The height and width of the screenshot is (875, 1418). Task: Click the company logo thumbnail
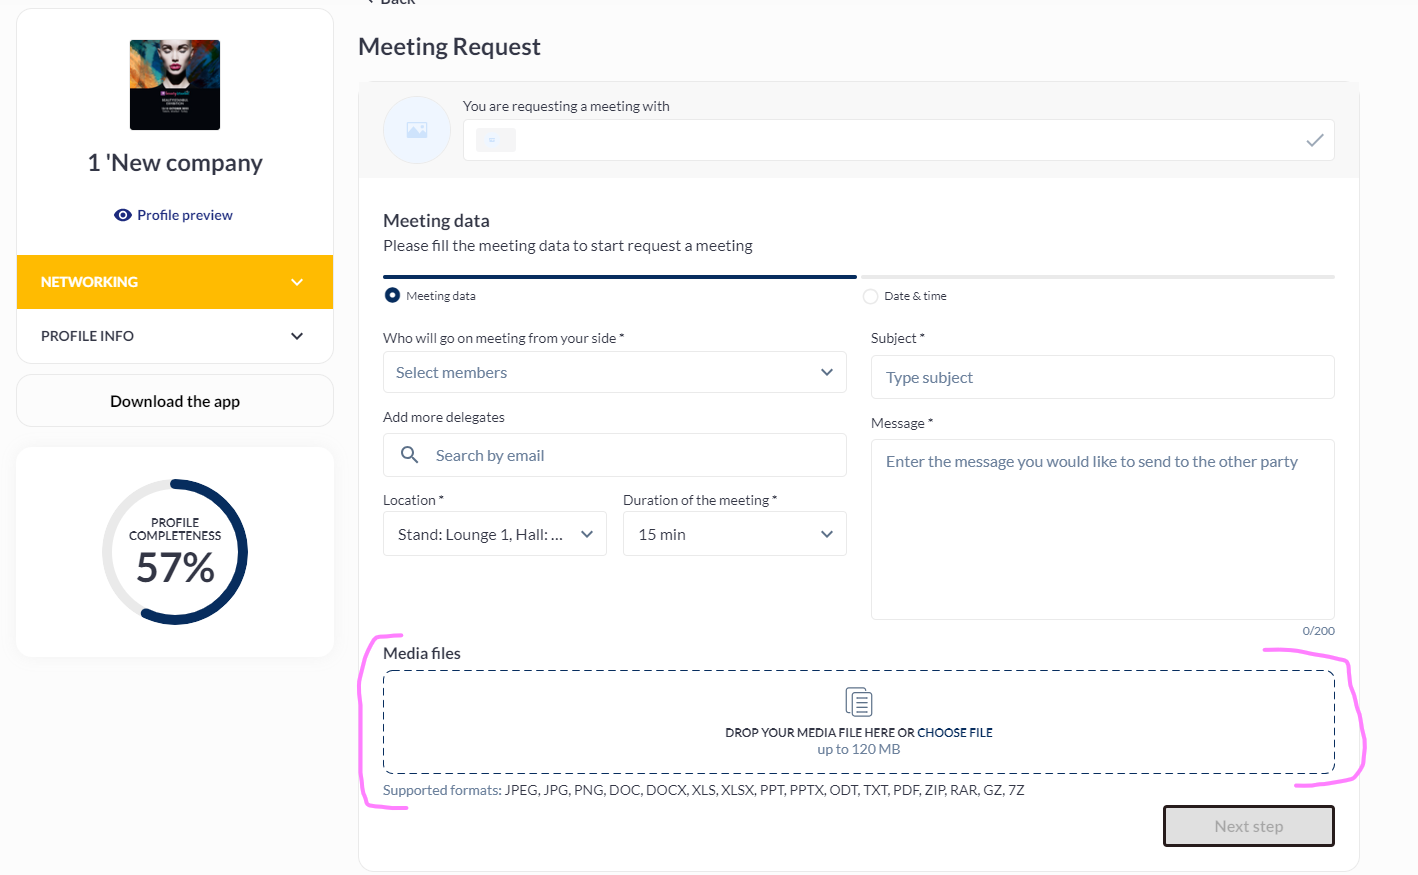pos(175,85)
